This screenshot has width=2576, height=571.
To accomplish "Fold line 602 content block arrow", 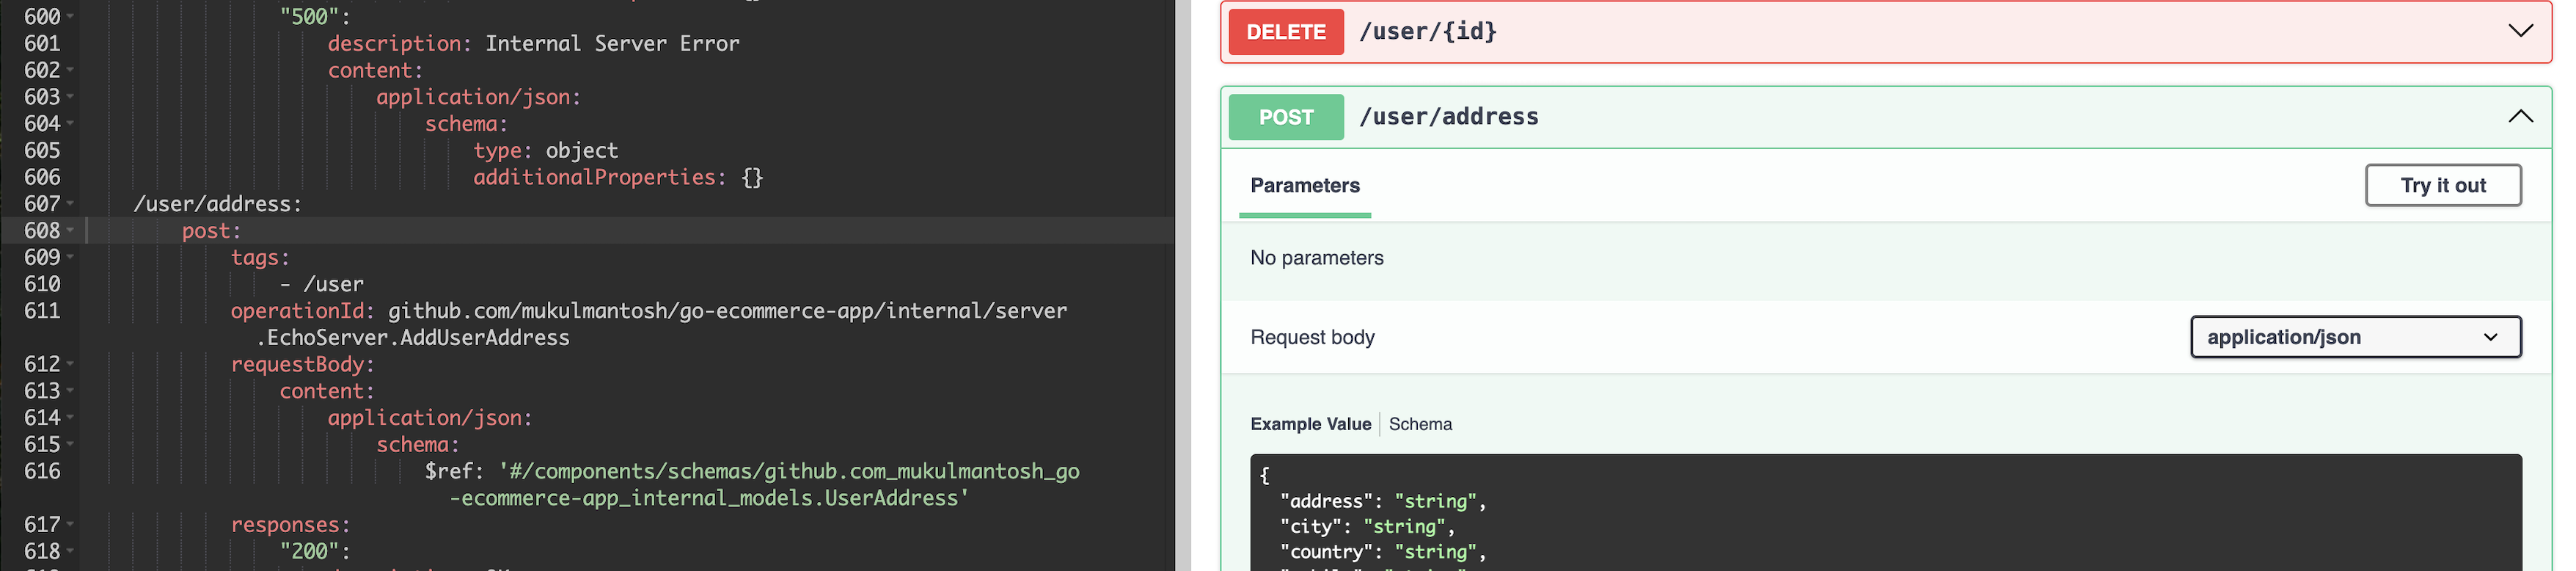I will pos(70,70).
